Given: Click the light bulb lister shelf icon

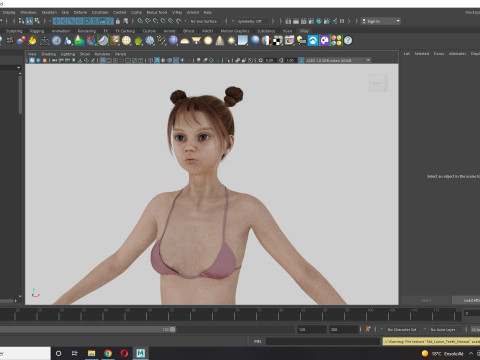Looking at the screenshot, I should pos(301,41).
